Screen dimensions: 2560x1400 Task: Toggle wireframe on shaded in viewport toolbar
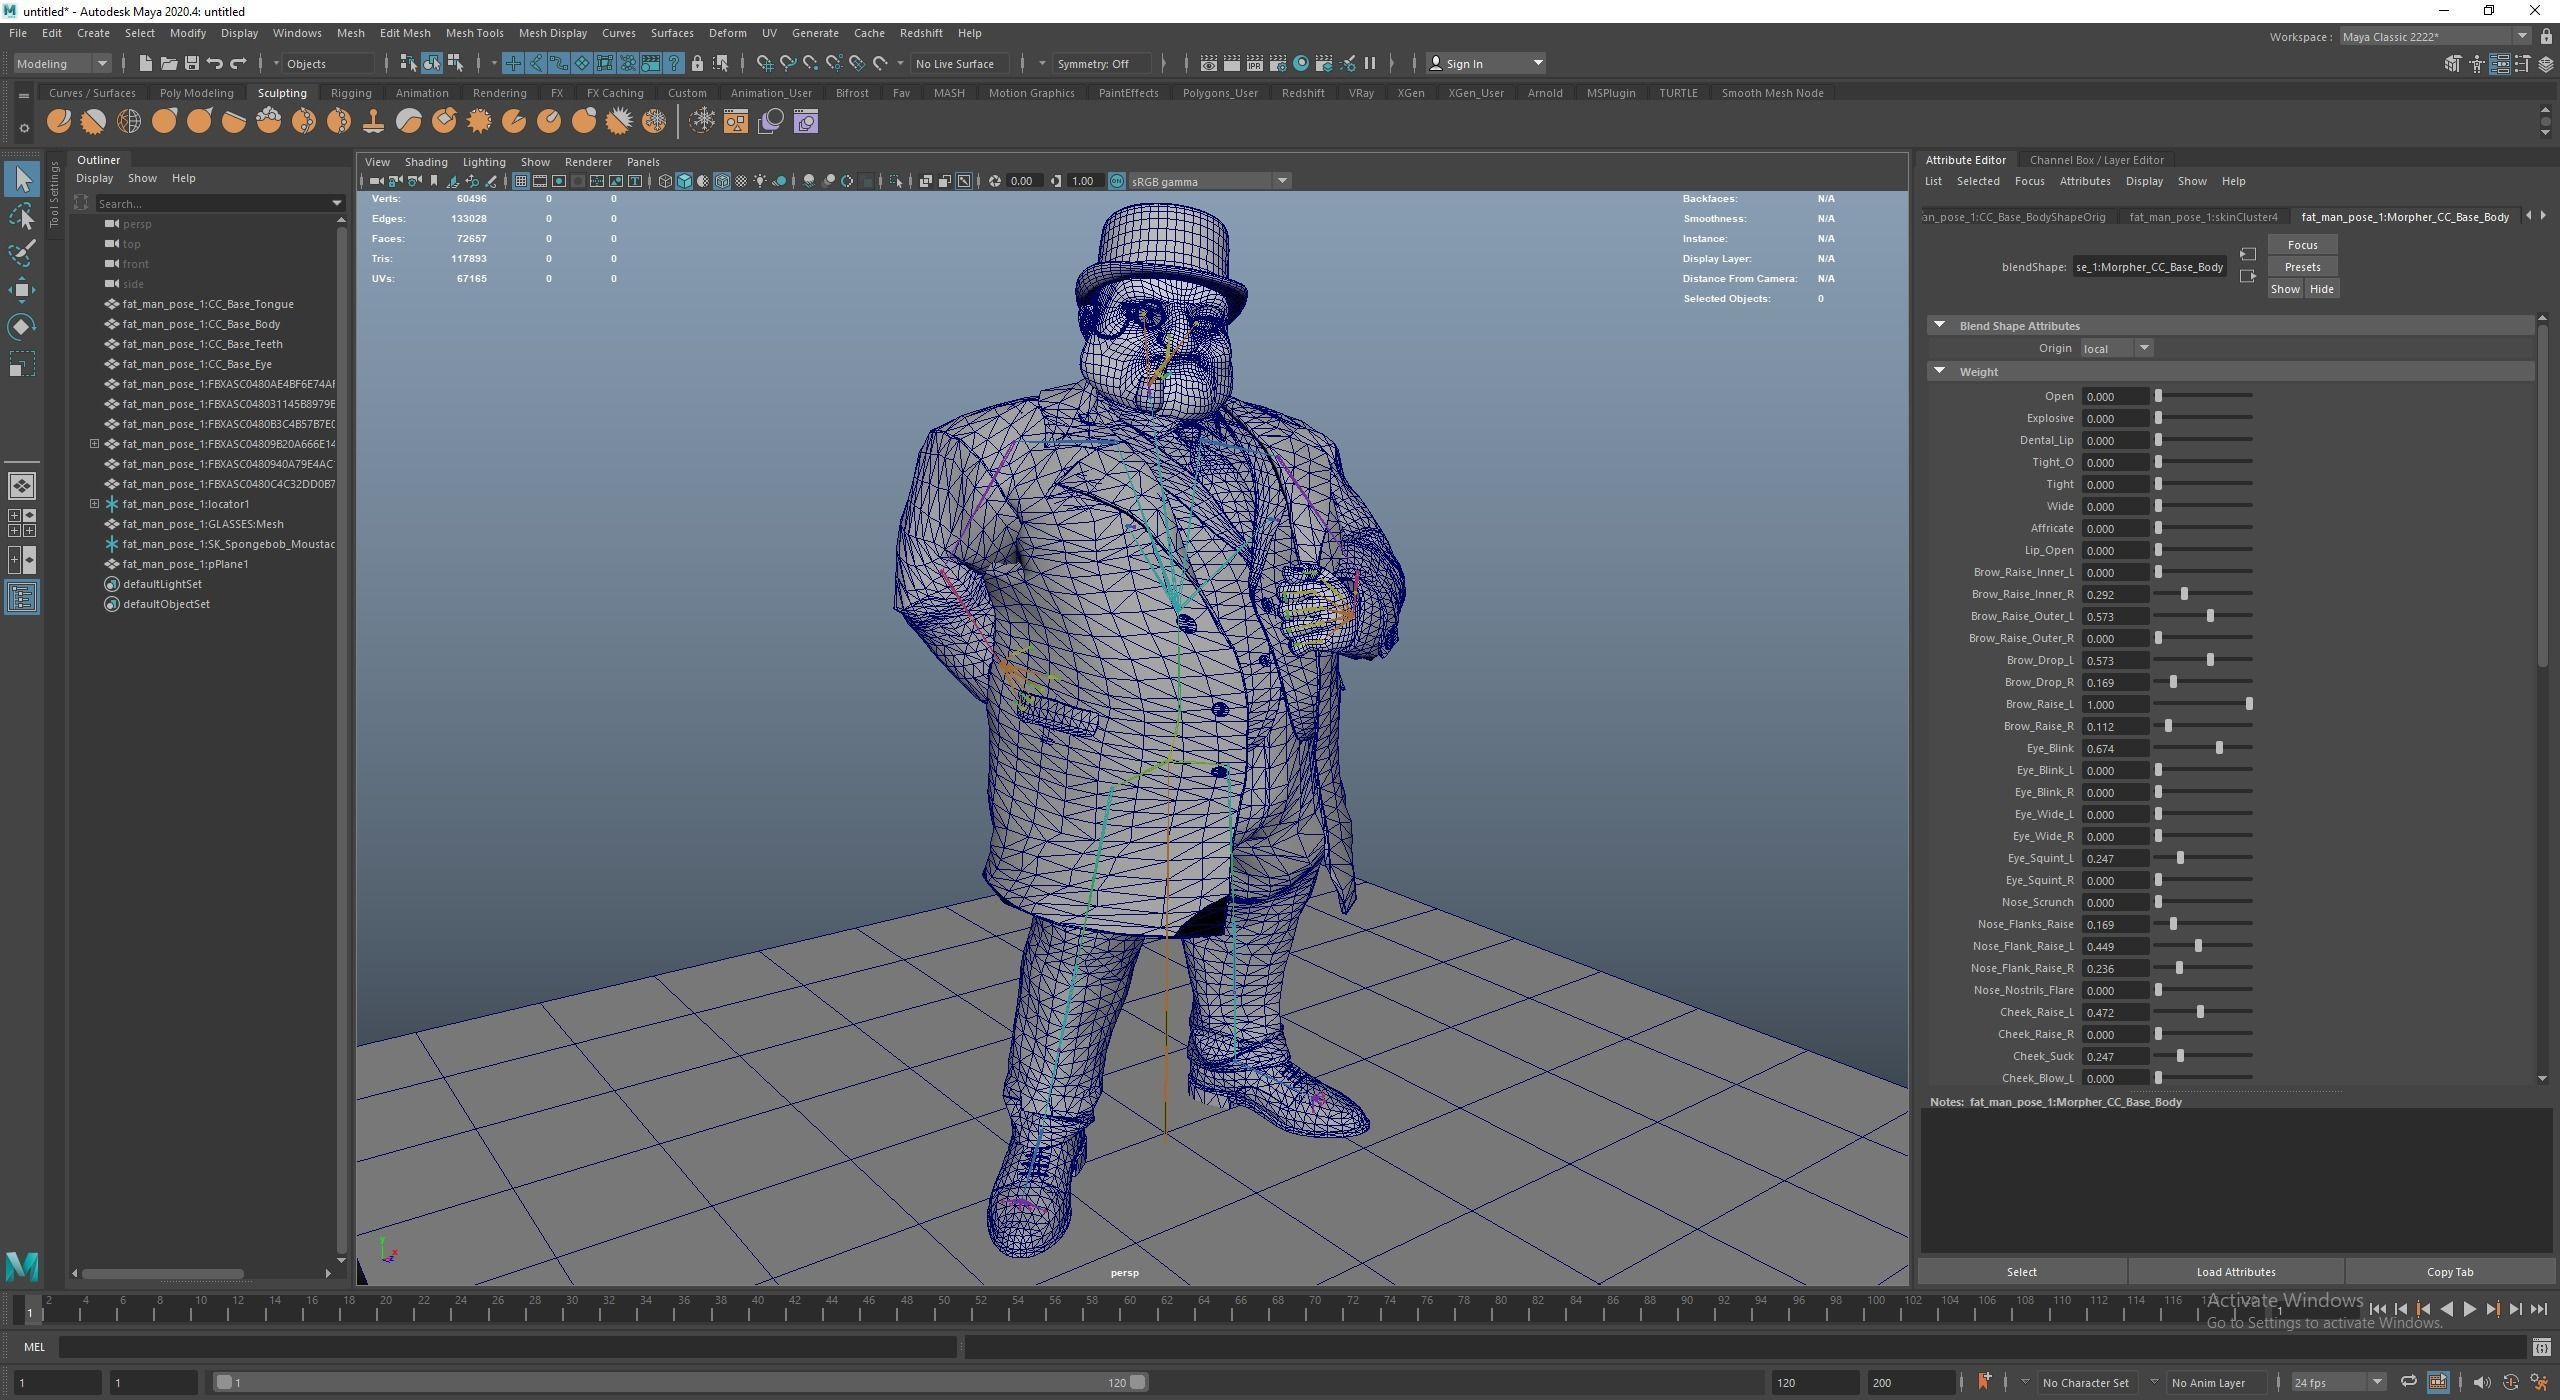tap(722, 181)
